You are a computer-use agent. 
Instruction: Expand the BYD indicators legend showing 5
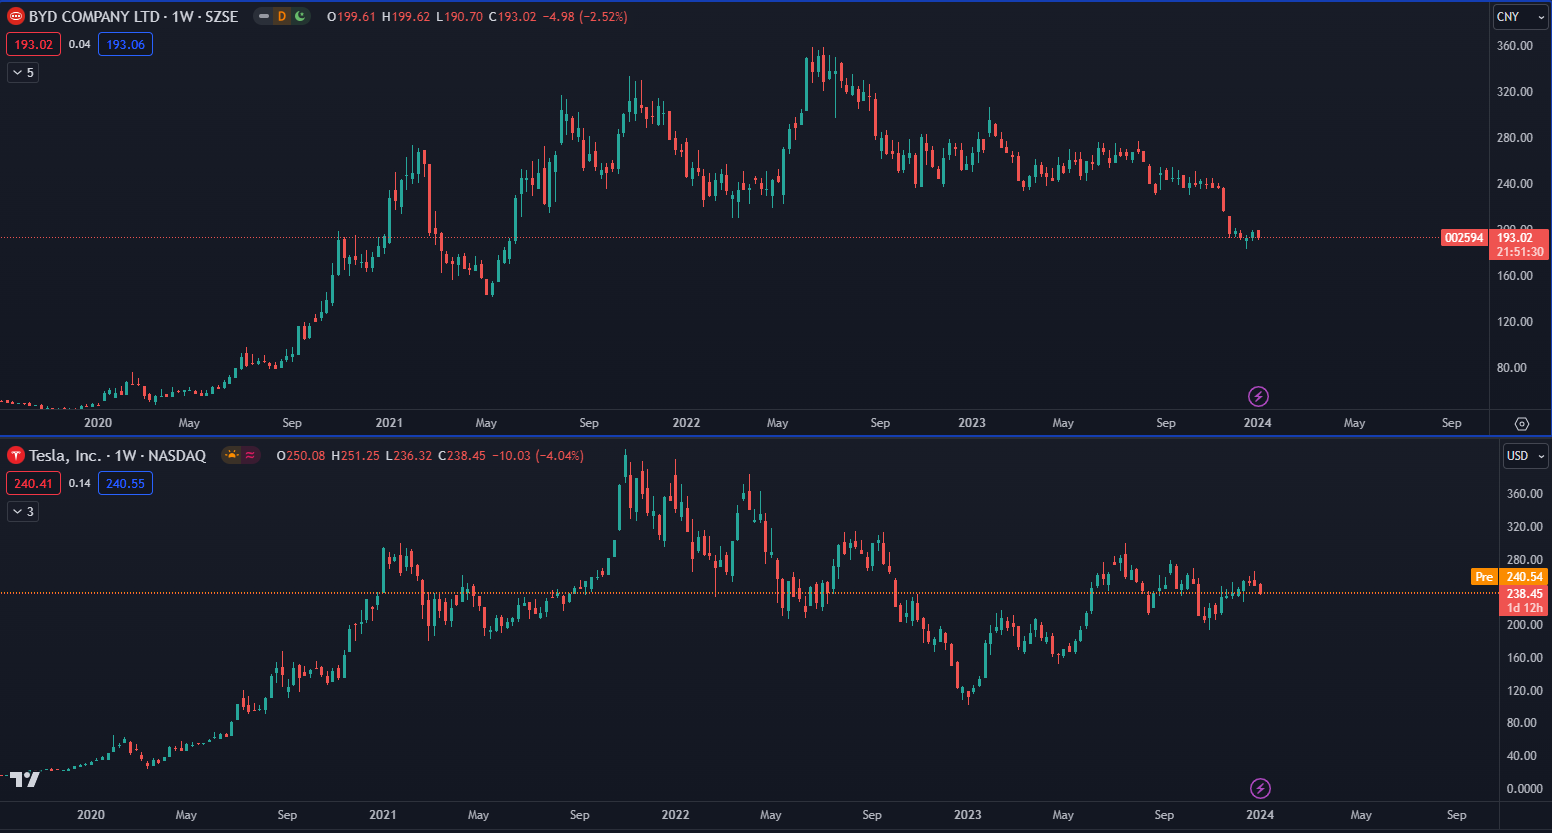click(x=23, y=72)
